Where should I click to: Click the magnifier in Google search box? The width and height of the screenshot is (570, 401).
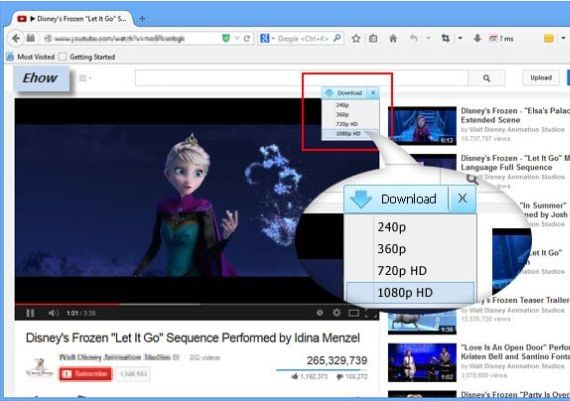[337, 38]
